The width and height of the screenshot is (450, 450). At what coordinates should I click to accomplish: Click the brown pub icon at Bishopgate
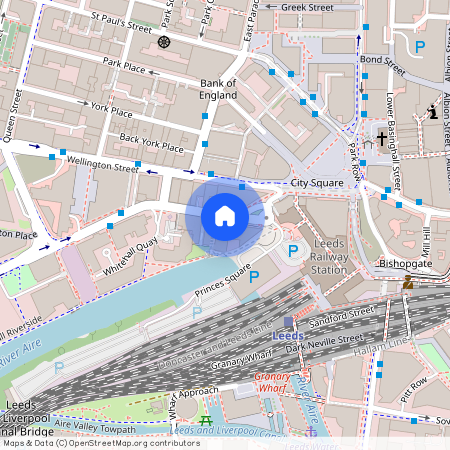coord(408,282)
